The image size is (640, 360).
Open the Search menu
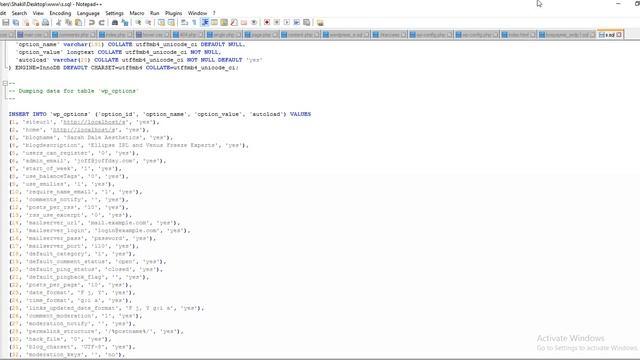pyautogui.click(x=19, y=13)
